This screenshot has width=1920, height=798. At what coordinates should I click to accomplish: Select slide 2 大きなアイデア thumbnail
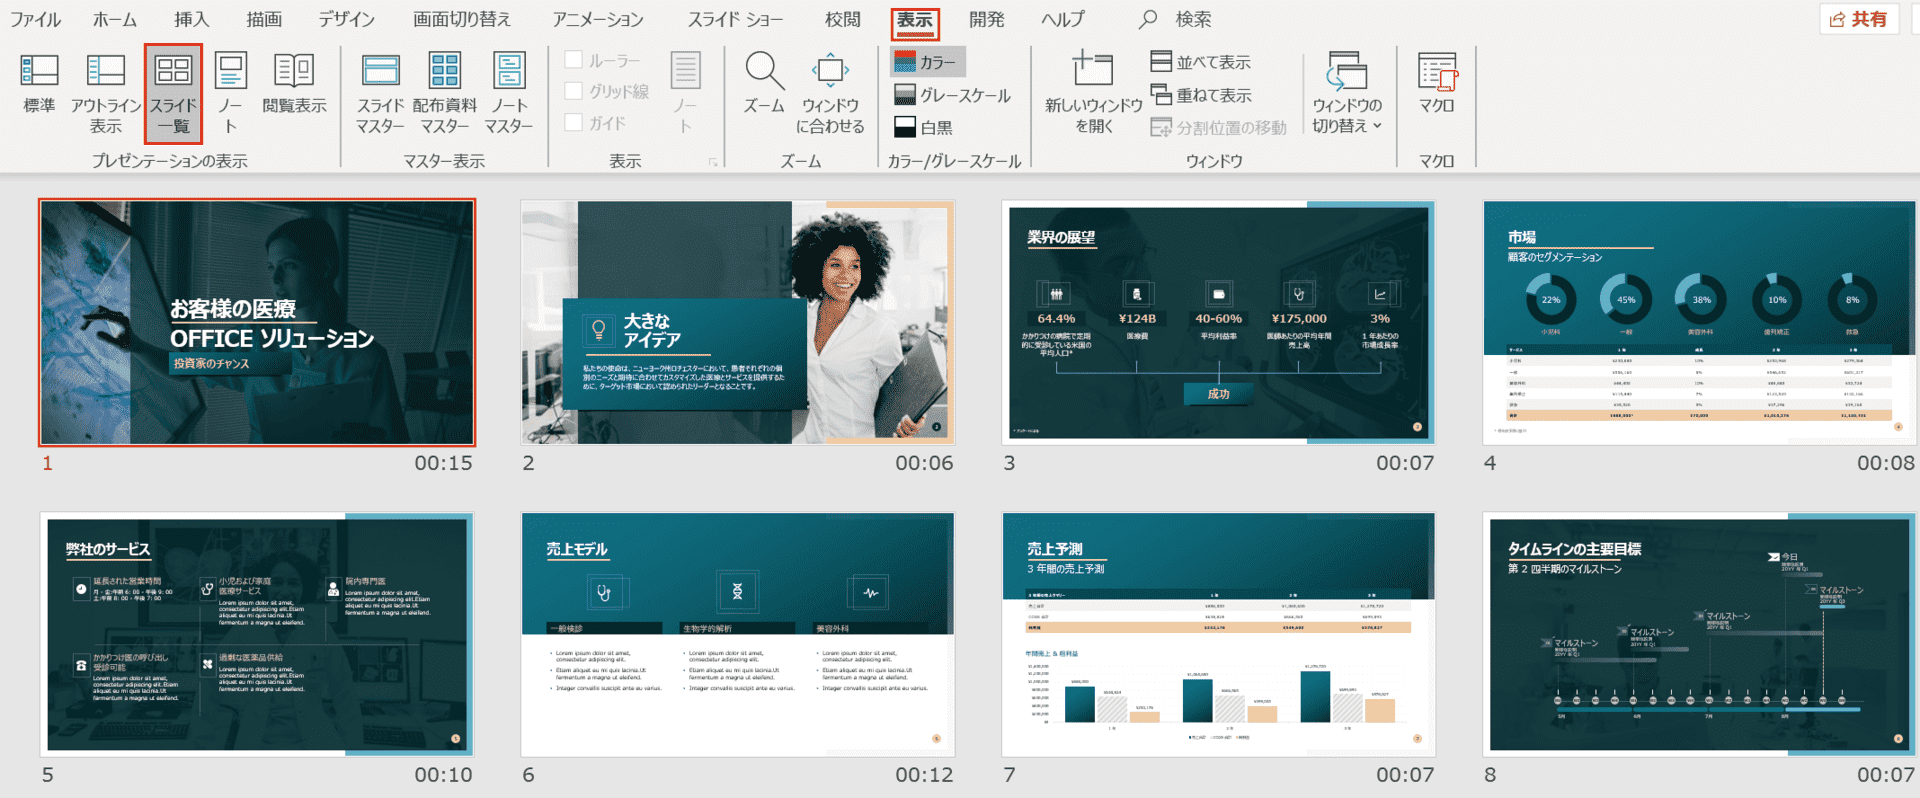tap(737, 322)
